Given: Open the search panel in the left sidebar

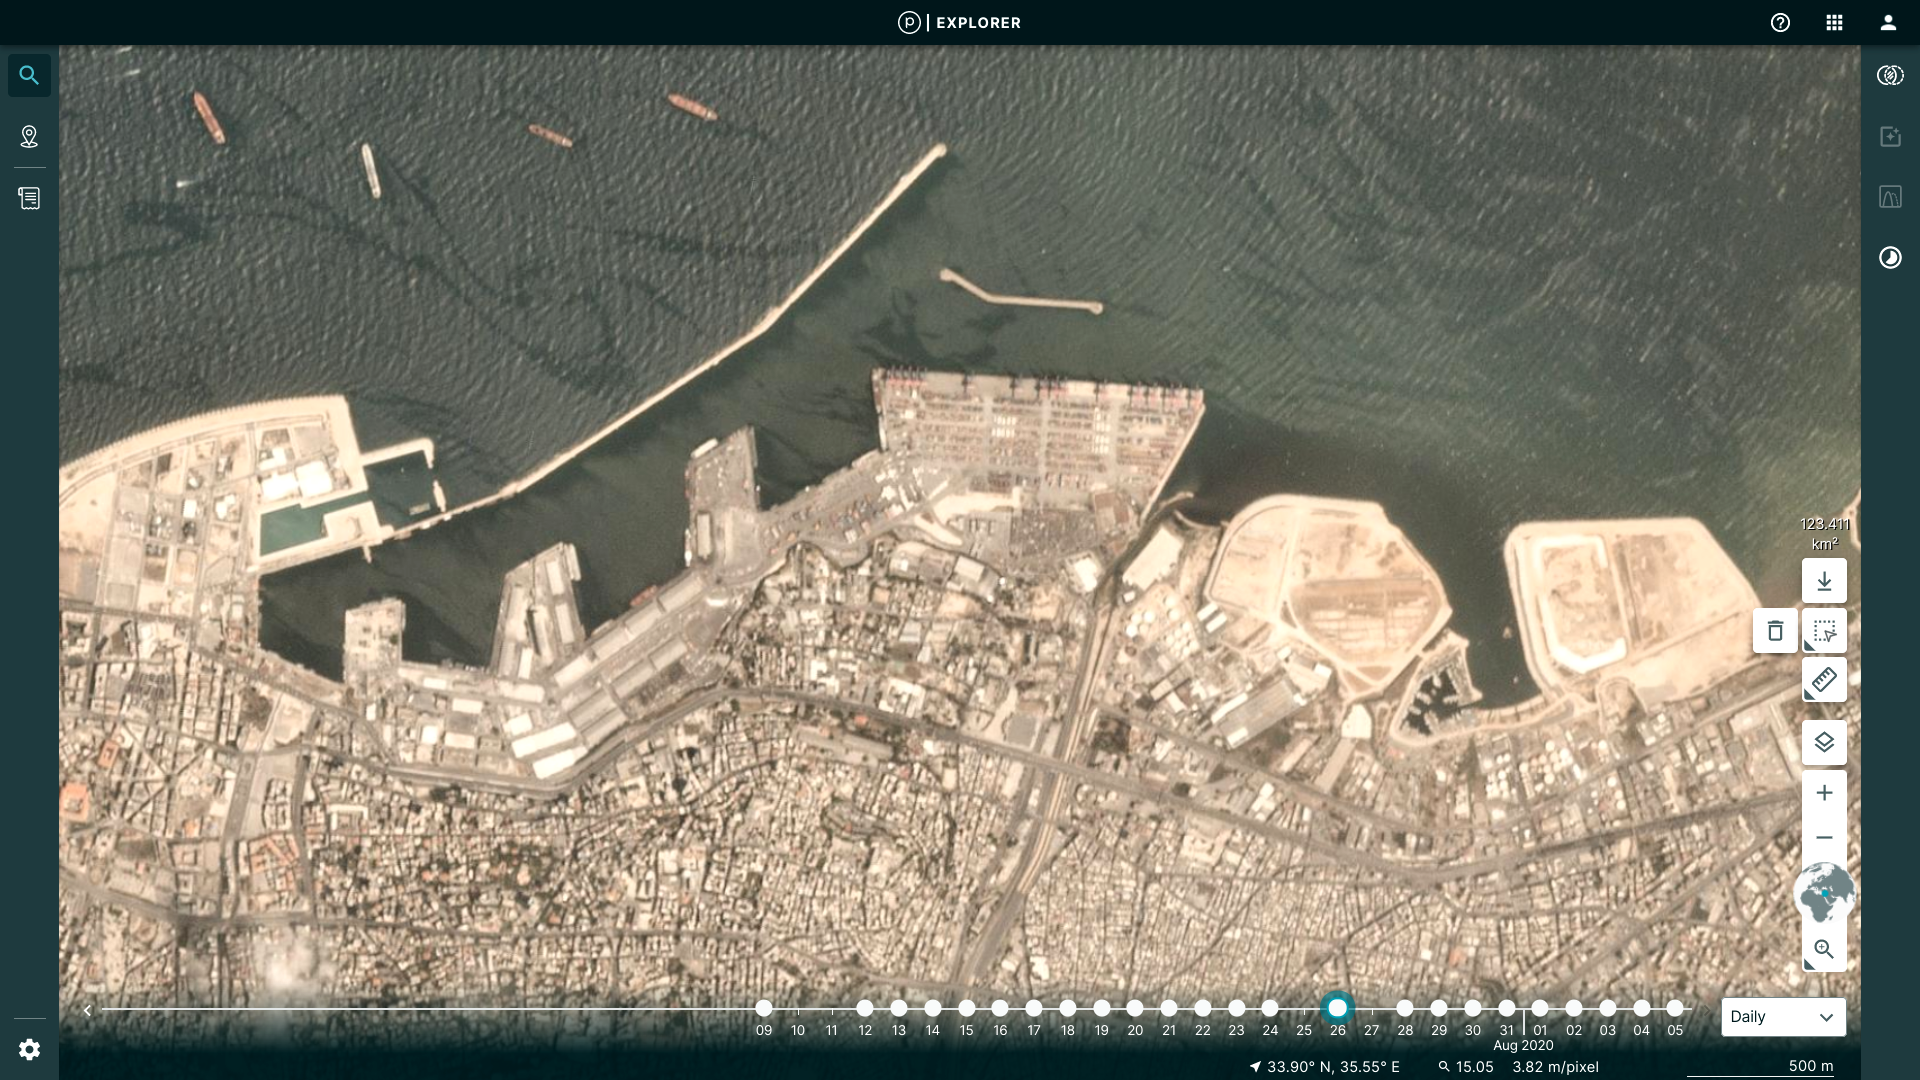Looking at the screenshot, I should (x=29, y=74).
